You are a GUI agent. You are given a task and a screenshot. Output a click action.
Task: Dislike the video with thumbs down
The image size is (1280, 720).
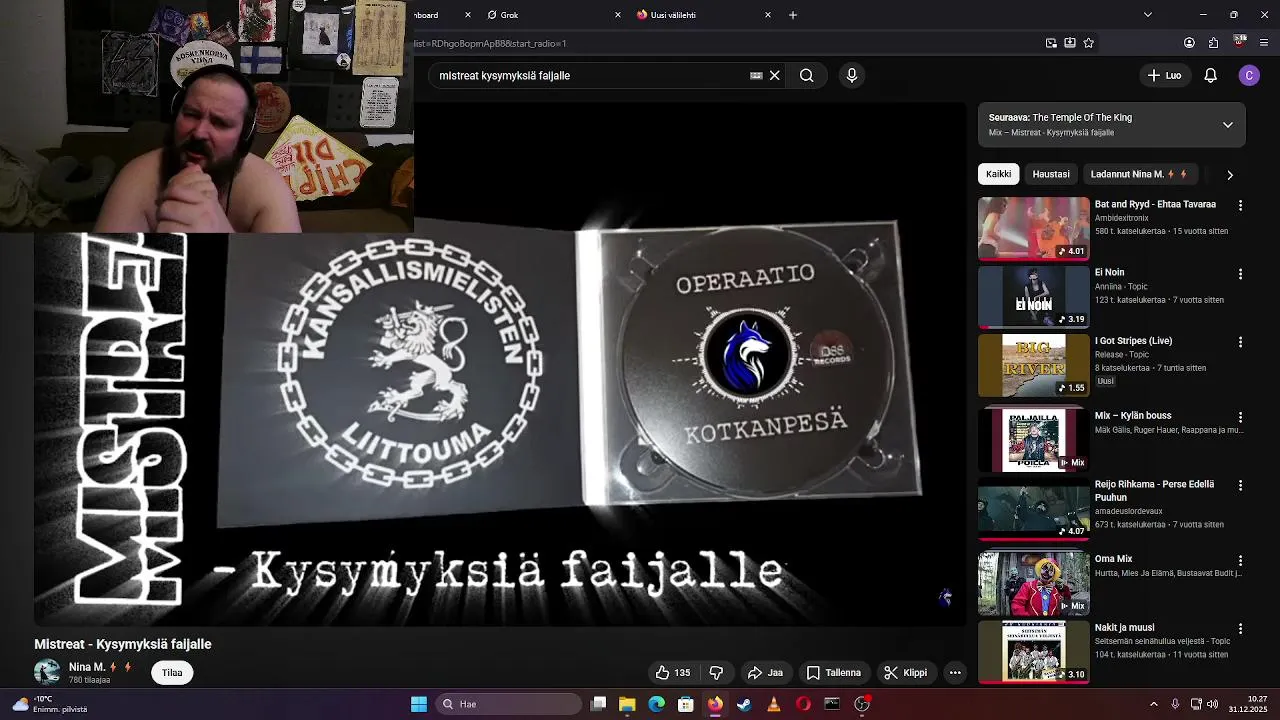[716, 673]
